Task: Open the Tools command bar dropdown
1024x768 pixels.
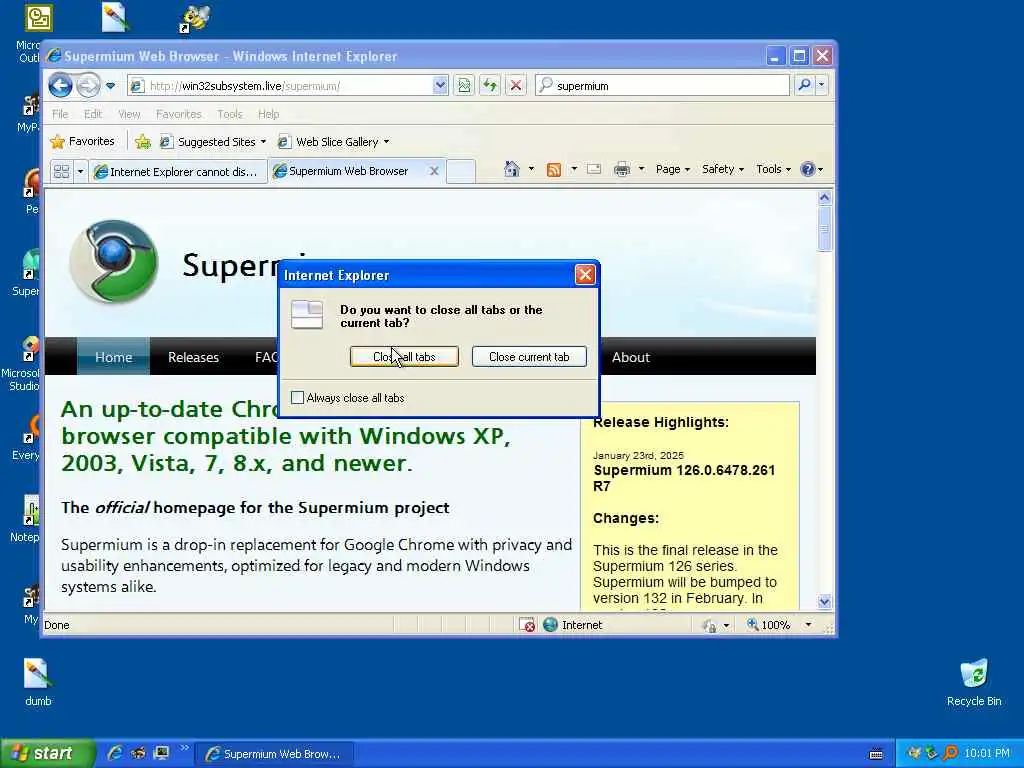Action: (x=773, y=169)
